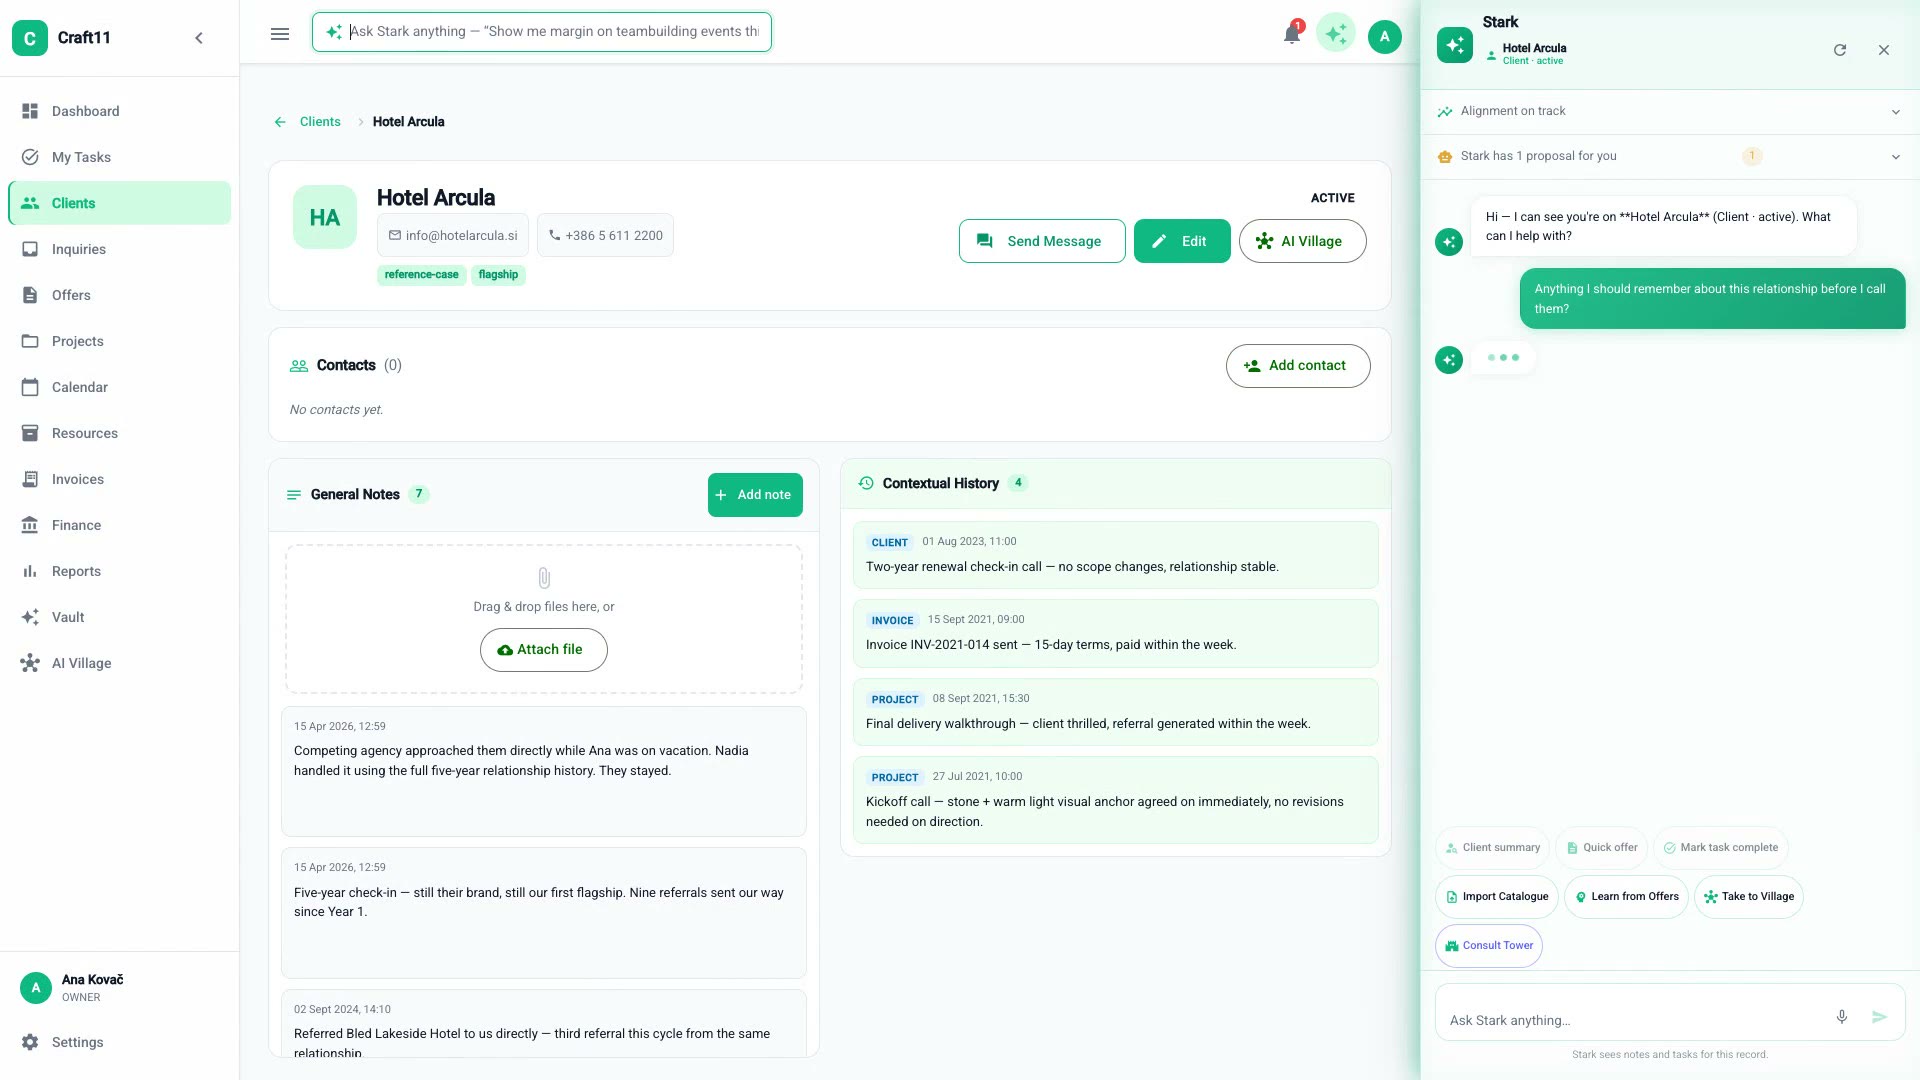Click the Add contact button

tap(1298, 366)
